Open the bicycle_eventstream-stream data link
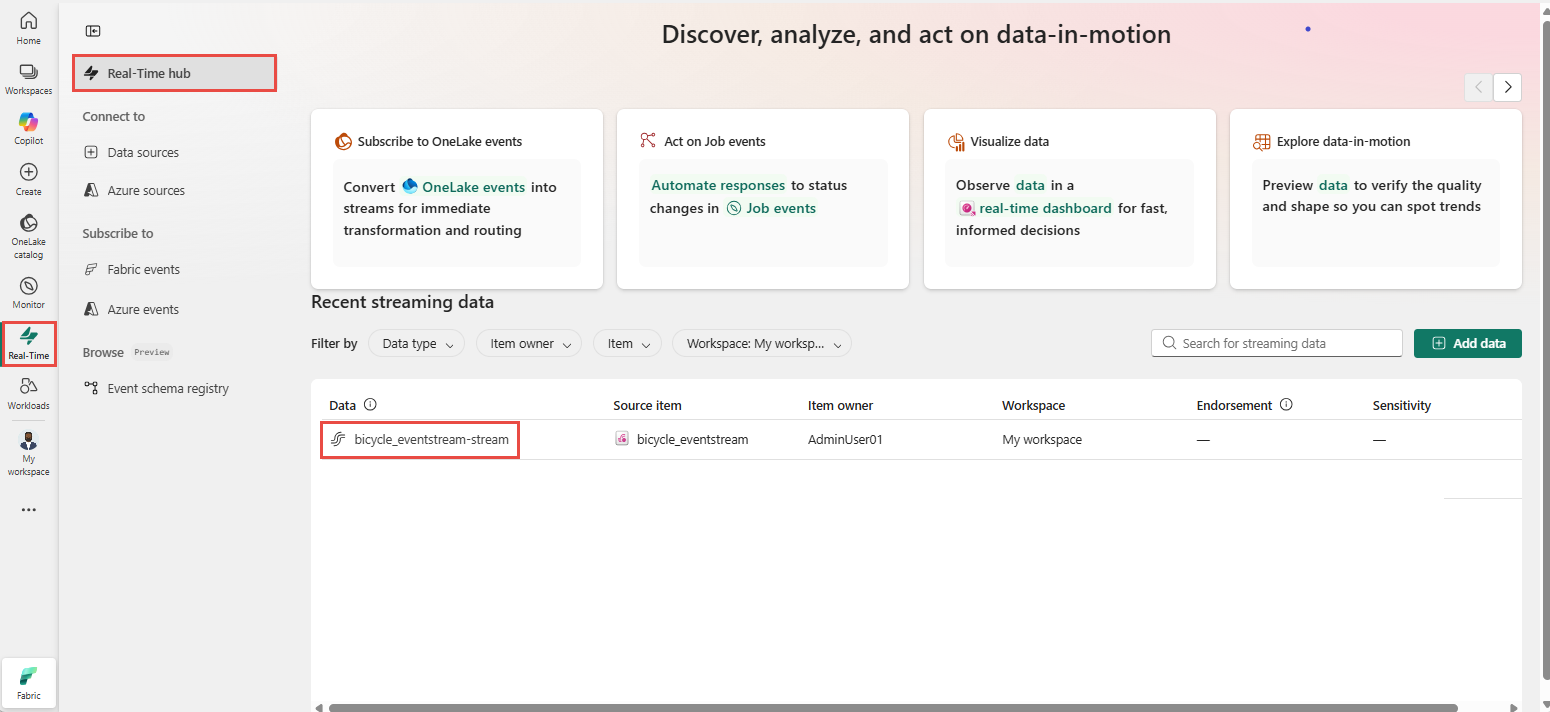This screenshot has width=1550, height=712. (431, 440)
